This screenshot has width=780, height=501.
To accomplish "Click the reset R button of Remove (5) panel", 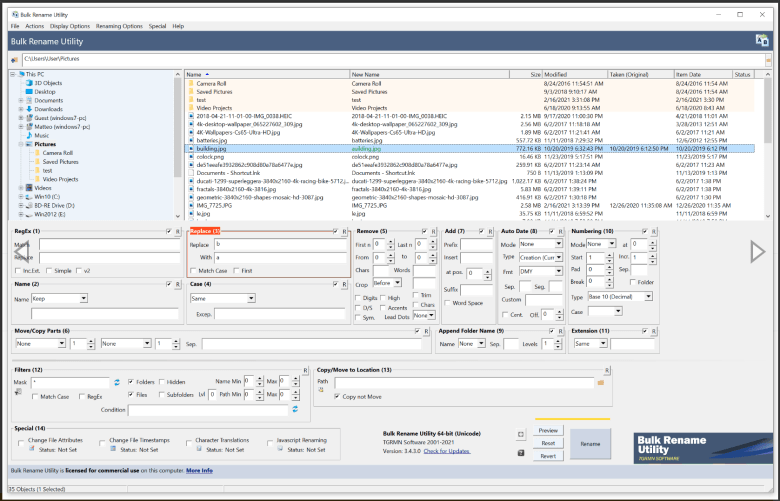I will (433, 232).
